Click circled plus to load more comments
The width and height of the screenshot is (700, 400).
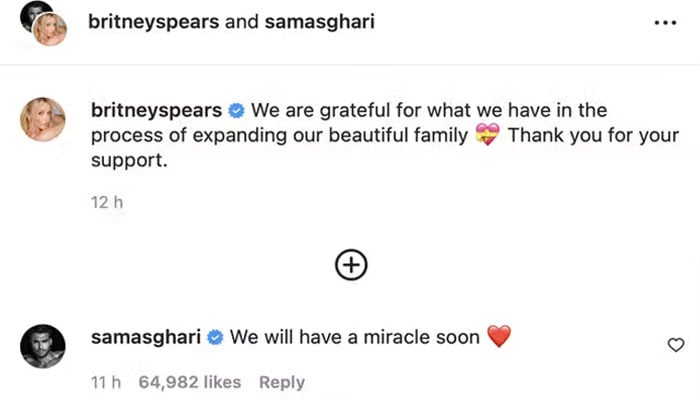[x=351, y=264]
